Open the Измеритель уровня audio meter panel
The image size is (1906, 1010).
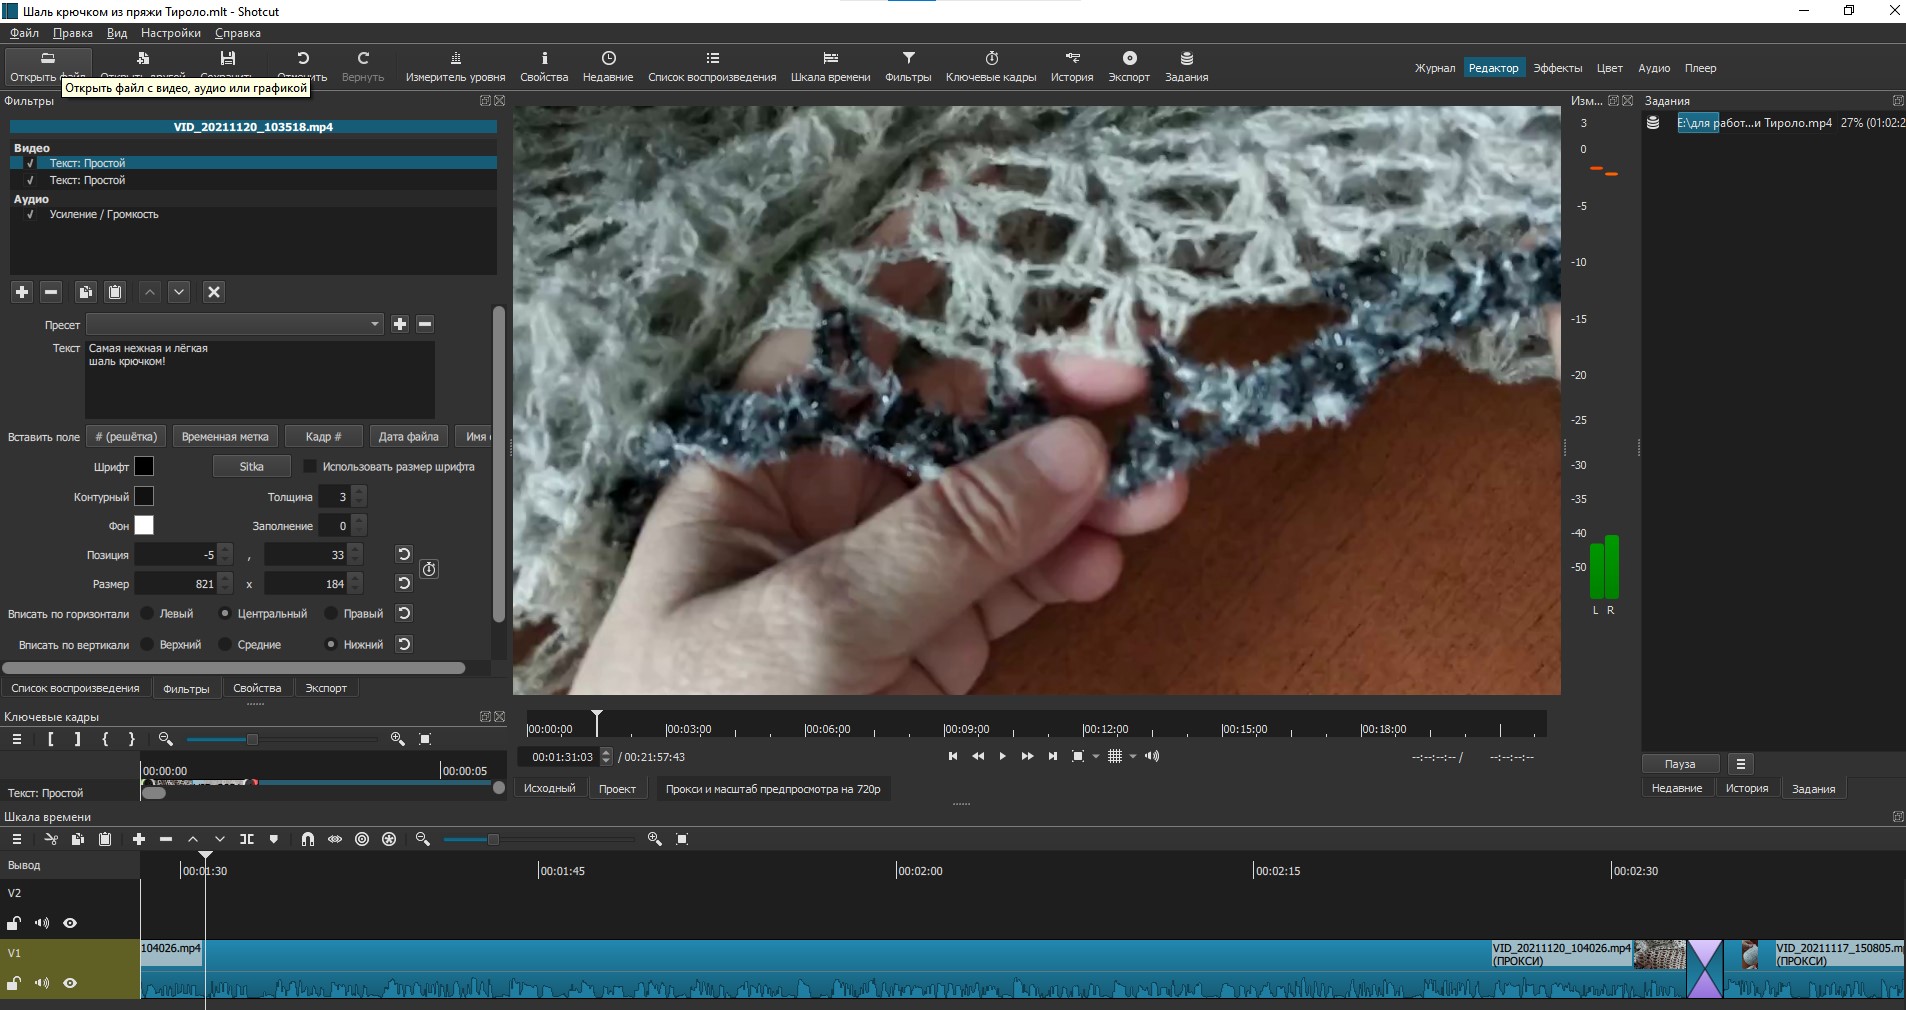[455, 66]
